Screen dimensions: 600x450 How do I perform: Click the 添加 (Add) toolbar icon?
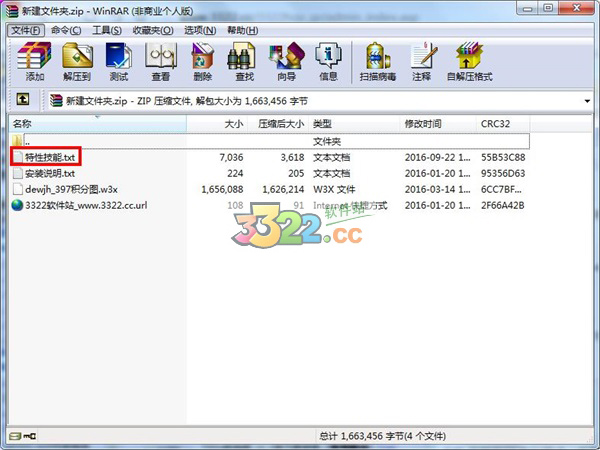coord(34,56)
